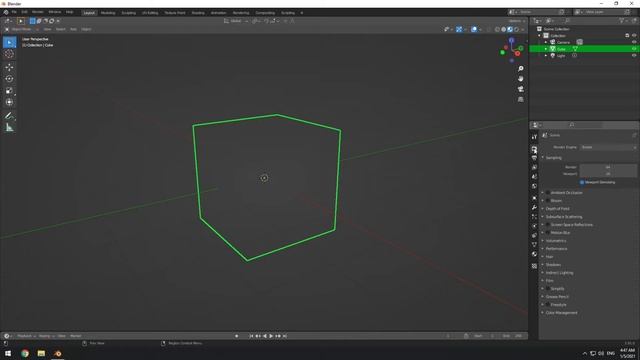Expand the Camera item in outliner
The image size is (640, 360).
pos(546,42)
